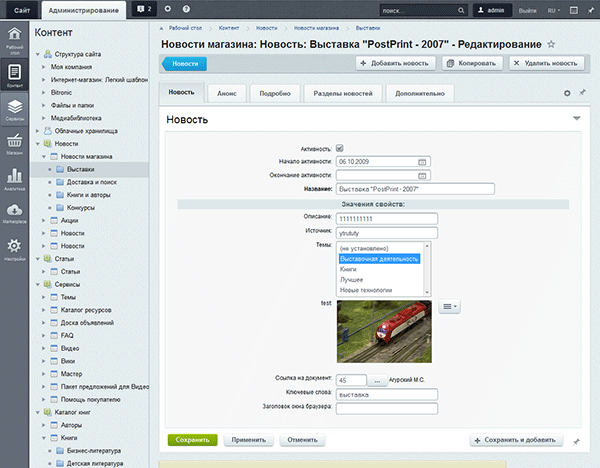Open the Marketplace sidebar section
The height and width of the screenshot is (468, 600).
tap(15, 211)
